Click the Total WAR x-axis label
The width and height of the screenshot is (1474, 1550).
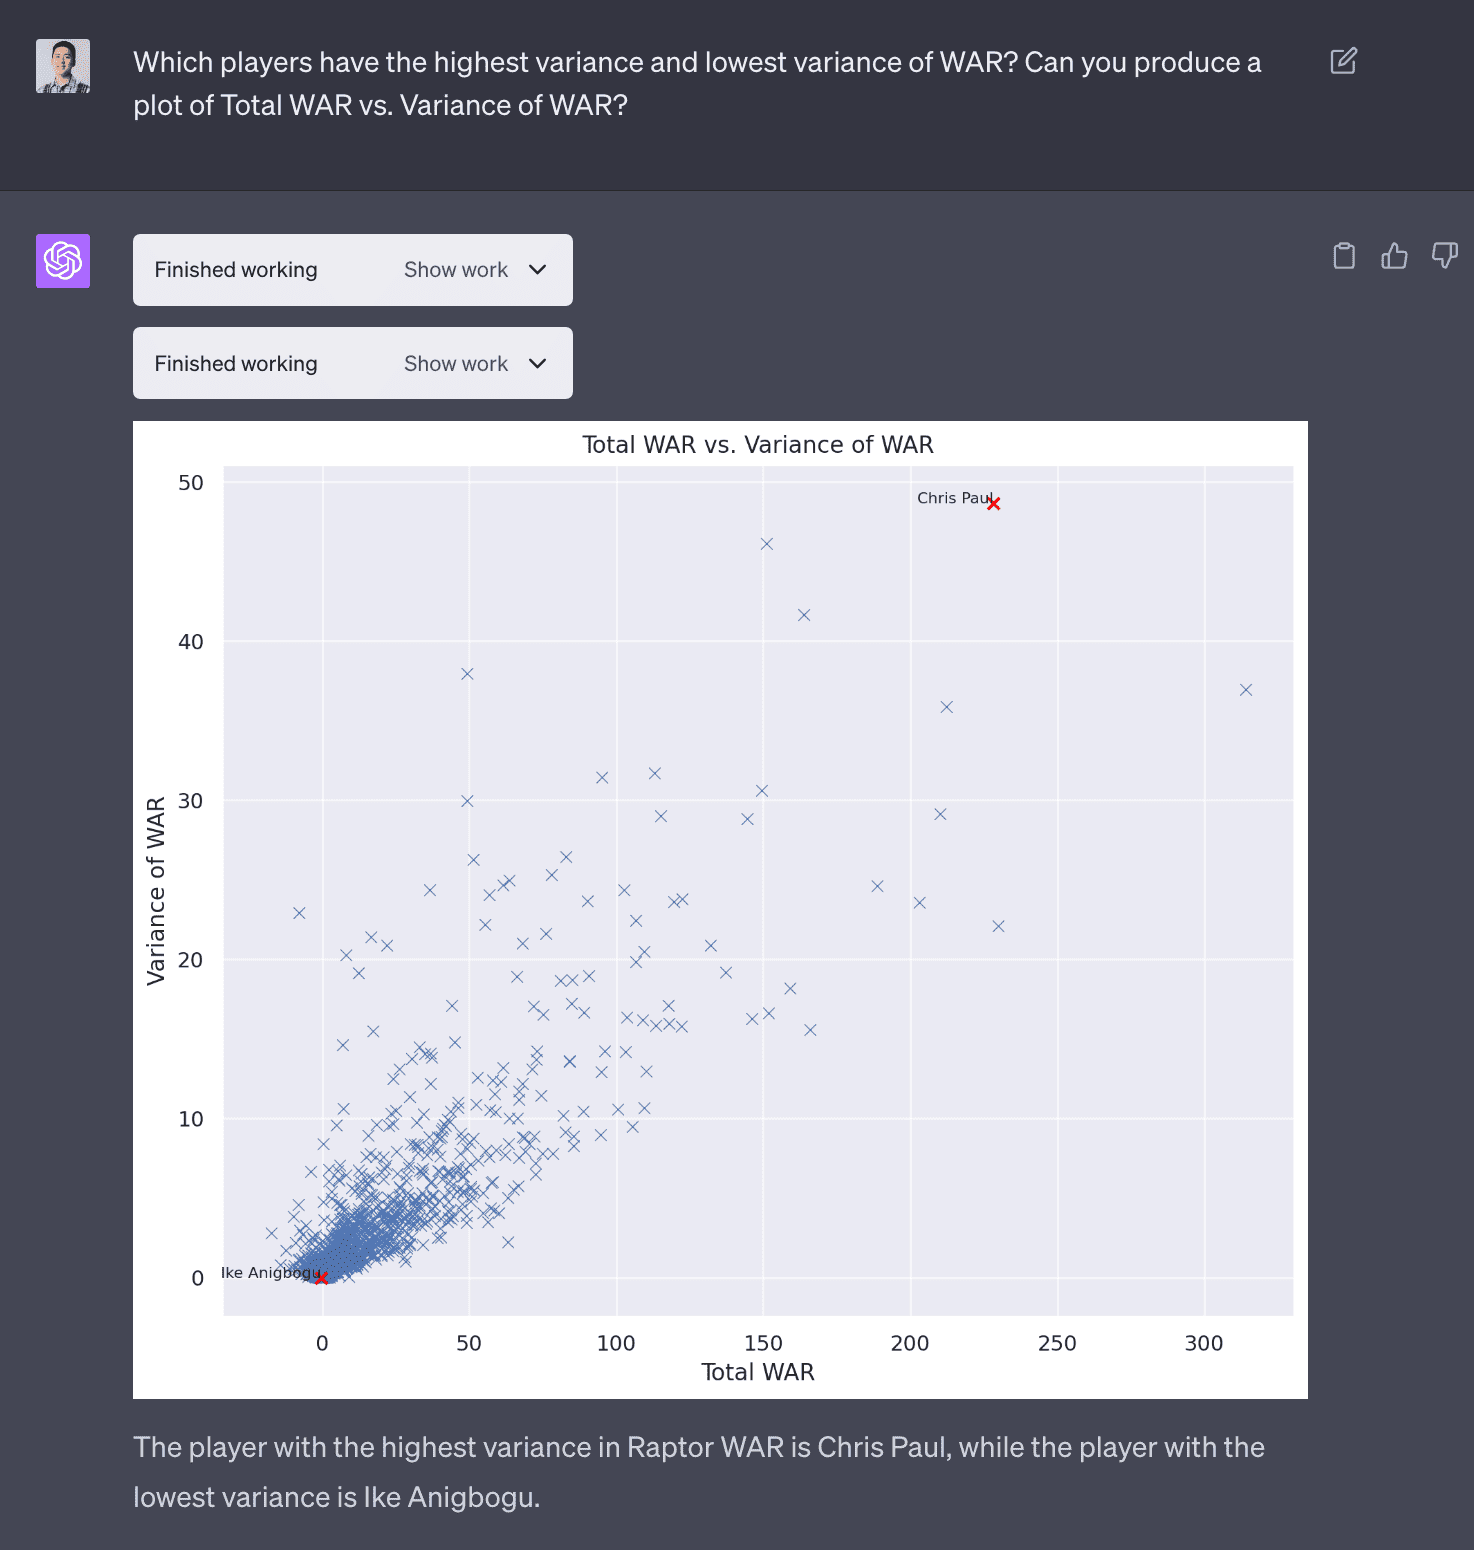[758, 1372]
